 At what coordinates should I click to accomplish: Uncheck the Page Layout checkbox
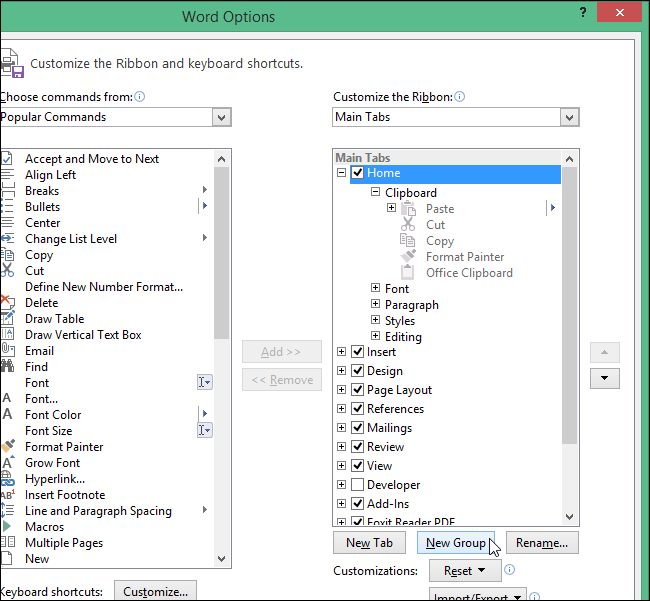(x=357, y=389)
